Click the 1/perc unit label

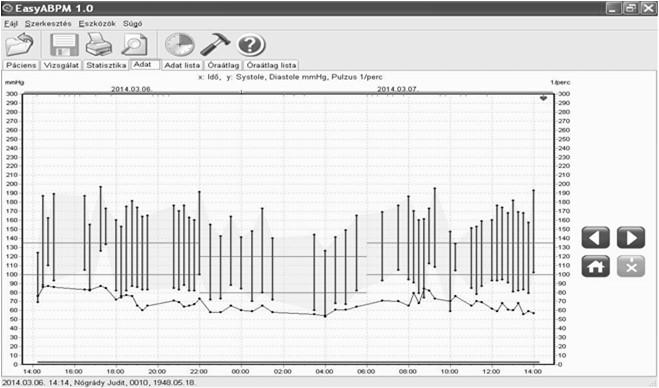click(561, 82)
